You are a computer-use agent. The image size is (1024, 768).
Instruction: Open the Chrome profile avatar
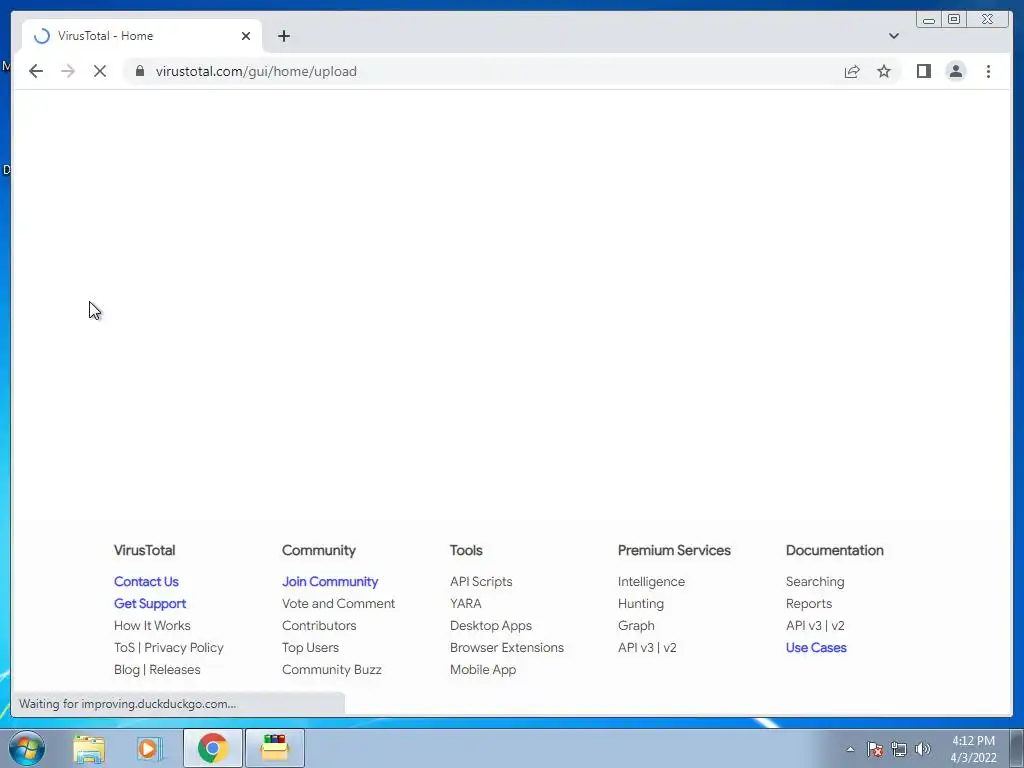tap(955, 71)
